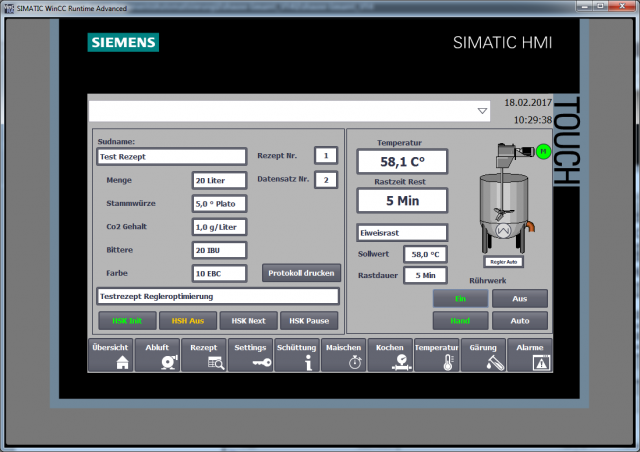640x452 pixels.
Task: Click the Siemens logo
Action: click(123, 42)
